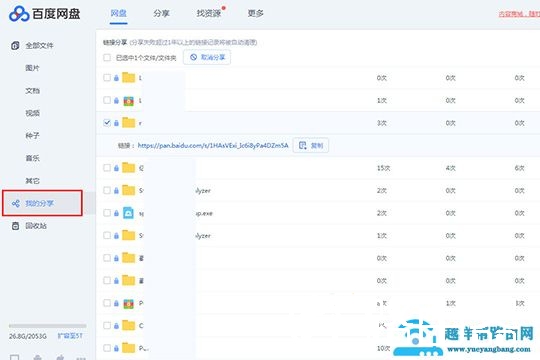
Task: Tick the checkbox of the C folder row
Action: pos(107,326)
